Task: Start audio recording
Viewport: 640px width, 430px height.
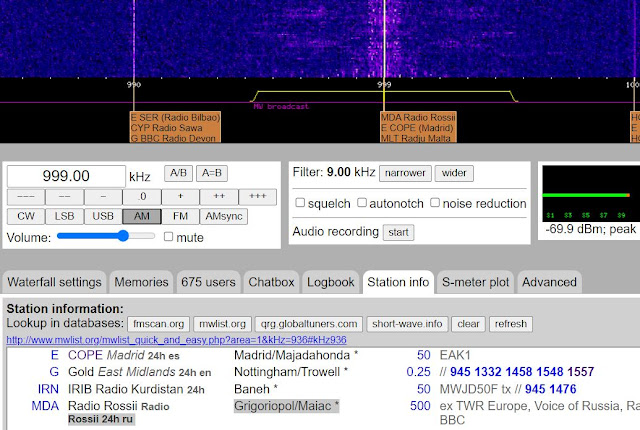Action: pos(398,233)
